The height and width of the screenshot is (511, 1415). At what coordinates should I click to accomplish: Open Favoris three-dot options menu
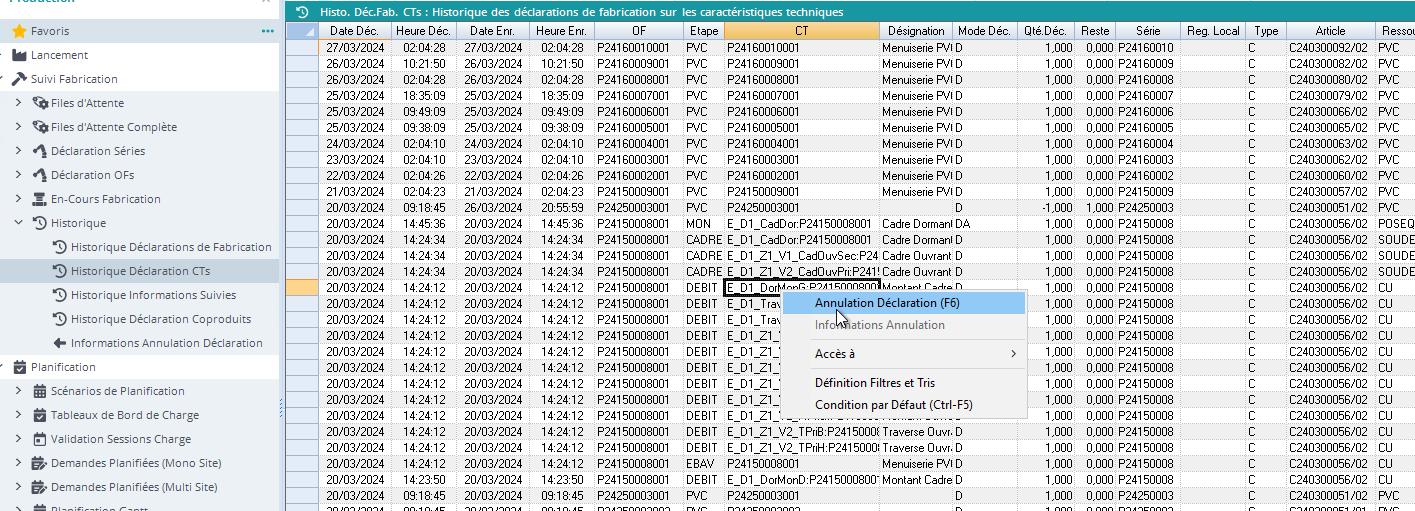(x=267, y=31)
